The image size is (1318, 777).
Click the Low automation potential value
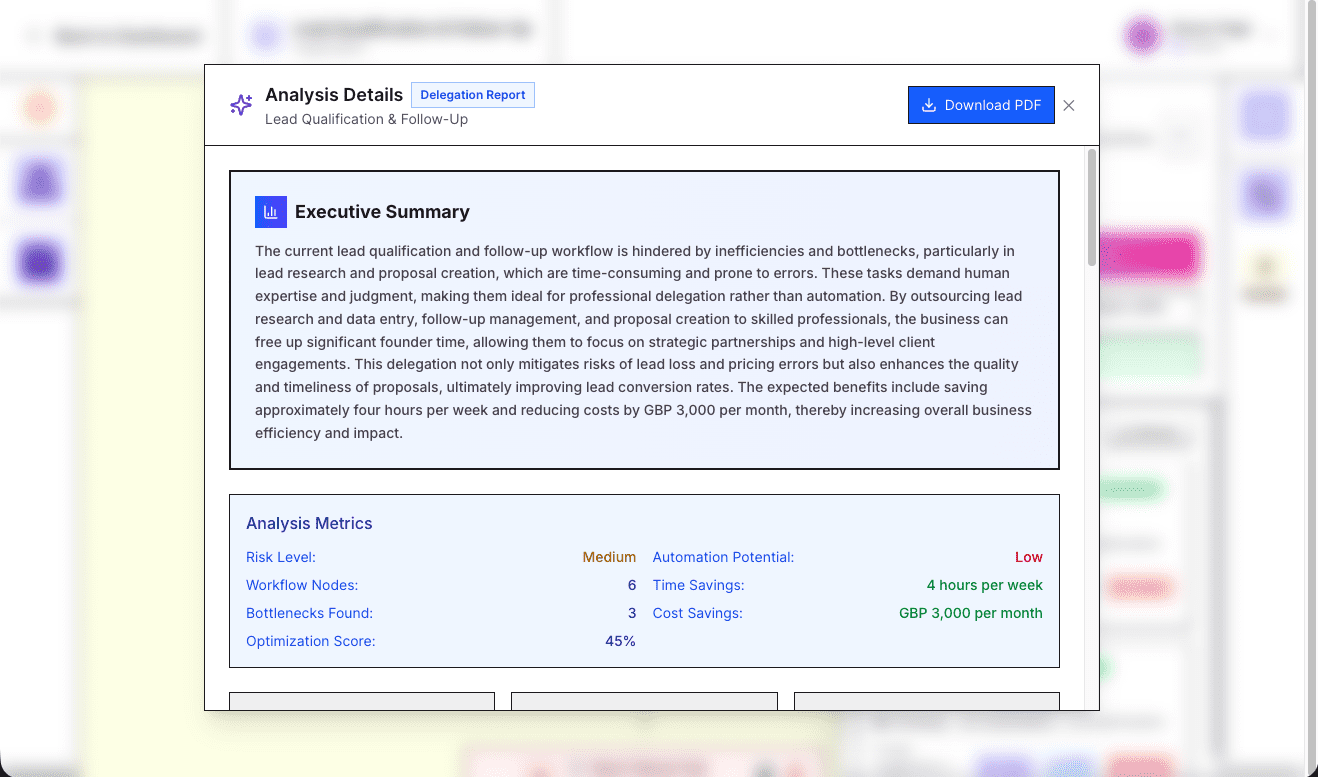tap(1028, 557)
